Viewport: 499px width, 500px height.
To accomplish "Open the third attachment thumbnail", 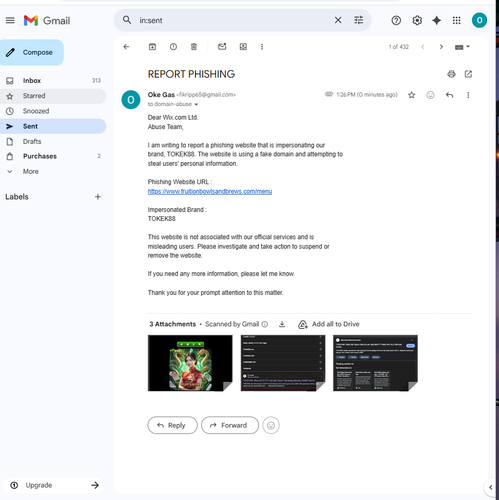I will click(375, 363).
